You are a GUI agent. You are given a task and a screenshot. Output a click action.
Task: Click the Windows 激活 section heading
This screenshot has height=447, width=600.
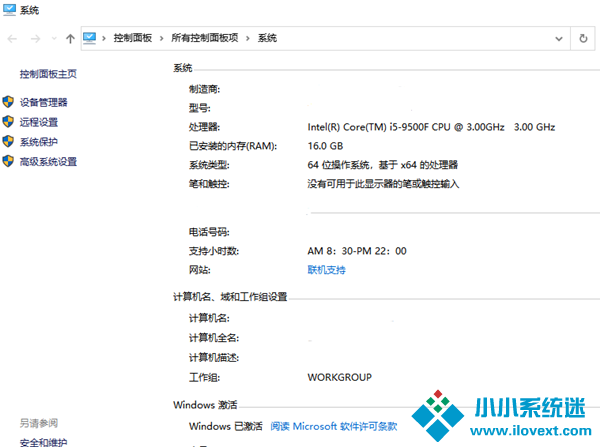(205, 405)
